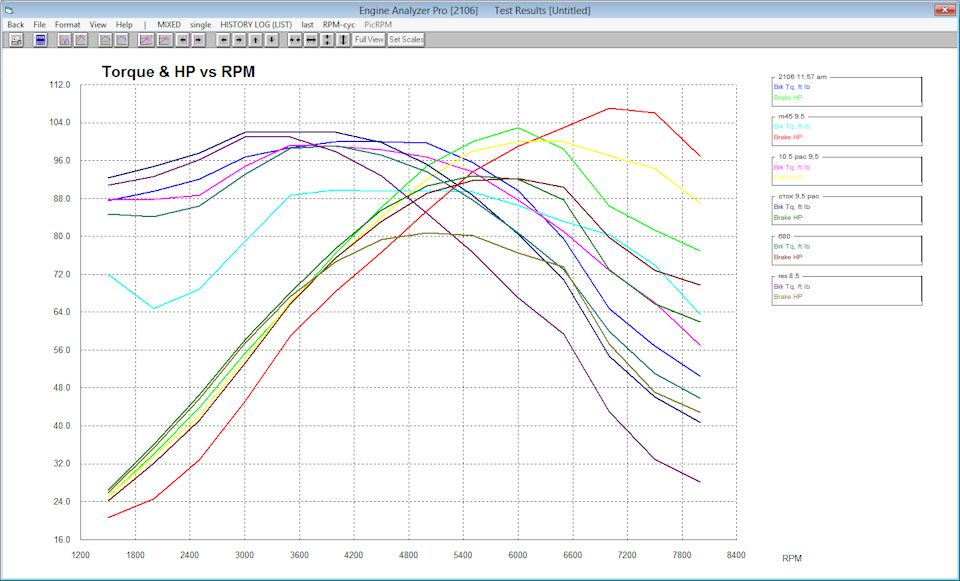Click Brk Tq, ft lb under res 8.5

tap(792, 287)
